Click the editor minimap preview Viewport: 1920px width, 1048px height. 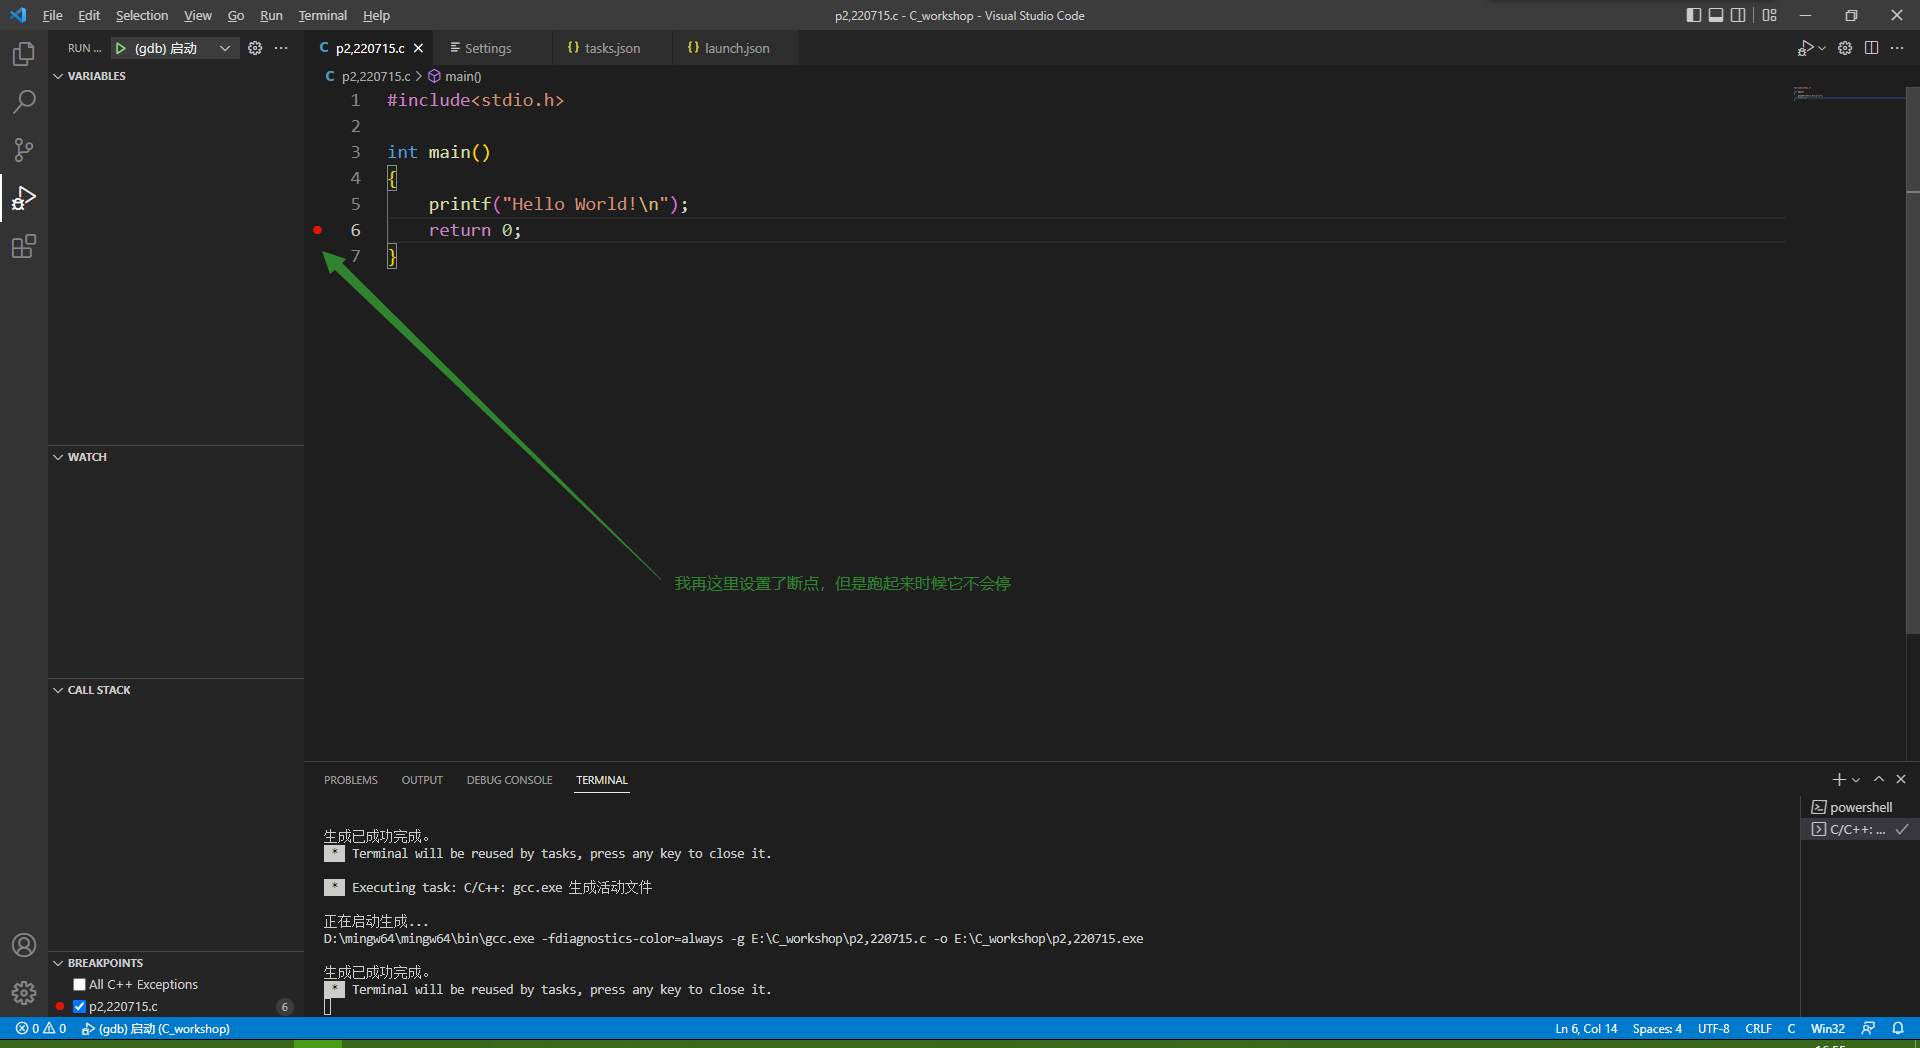pyautogui.click(x=1847, y=93)
